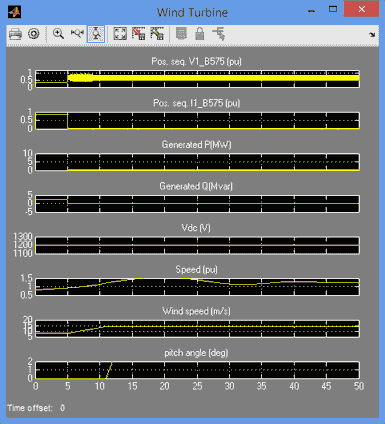
Task: Toggle the Floating scope icon
Action: pos(181,34)
